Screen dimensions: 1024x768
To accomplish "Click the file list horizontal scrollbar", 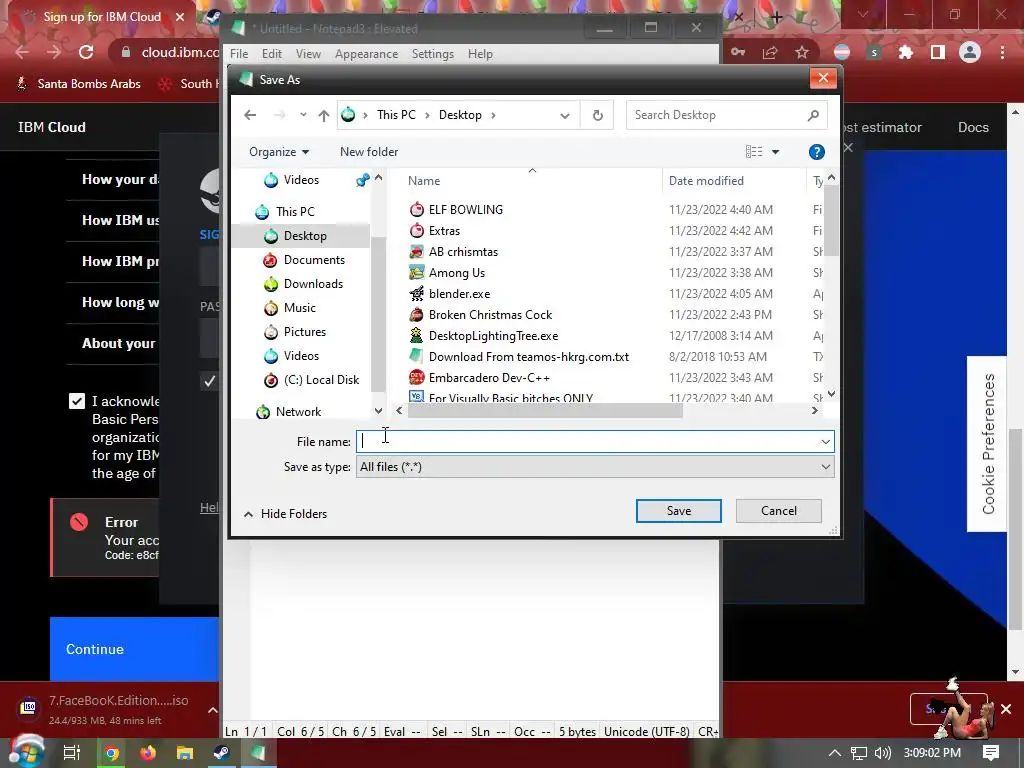I will tap(545, 411).
